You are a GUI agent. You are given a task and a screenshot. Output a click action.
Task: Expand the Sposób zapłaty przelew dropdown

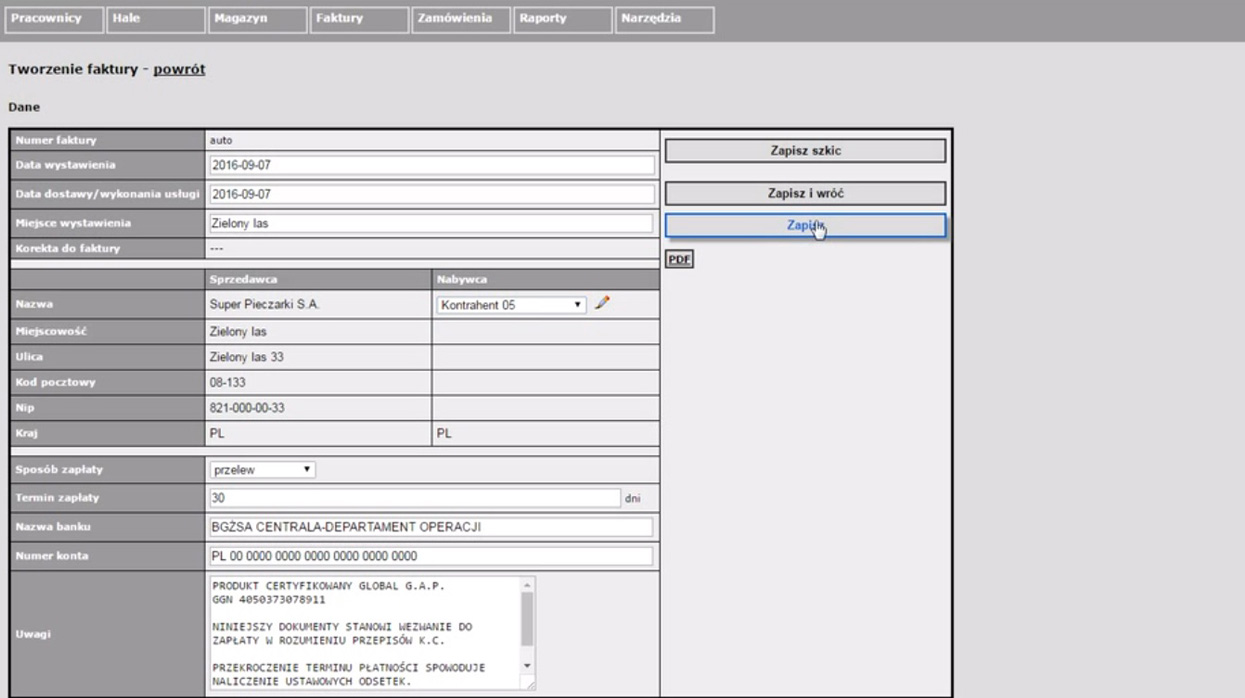point(262,469)
